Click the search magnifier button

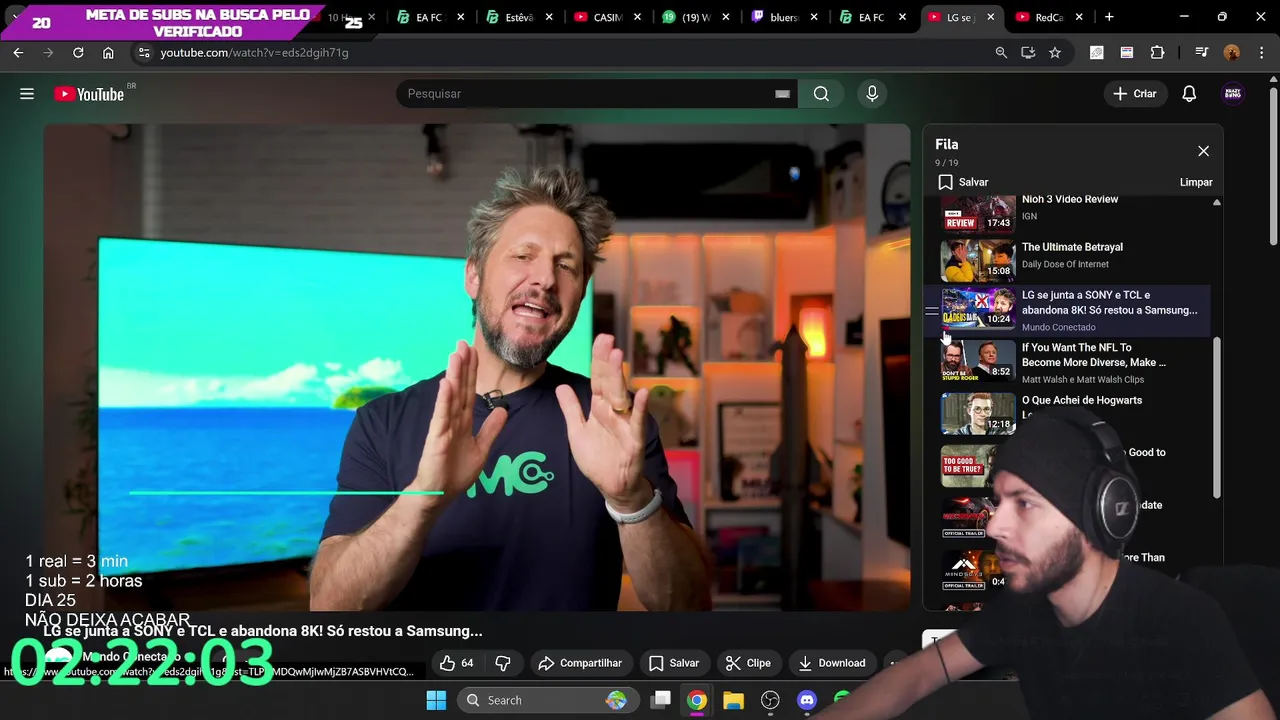point(821,94)
